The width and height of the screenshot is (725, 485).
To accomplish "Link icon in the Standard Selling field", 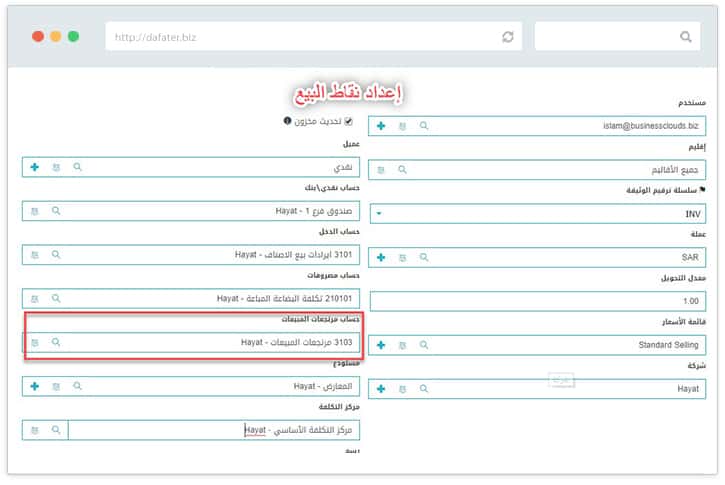I will [402, 345].
